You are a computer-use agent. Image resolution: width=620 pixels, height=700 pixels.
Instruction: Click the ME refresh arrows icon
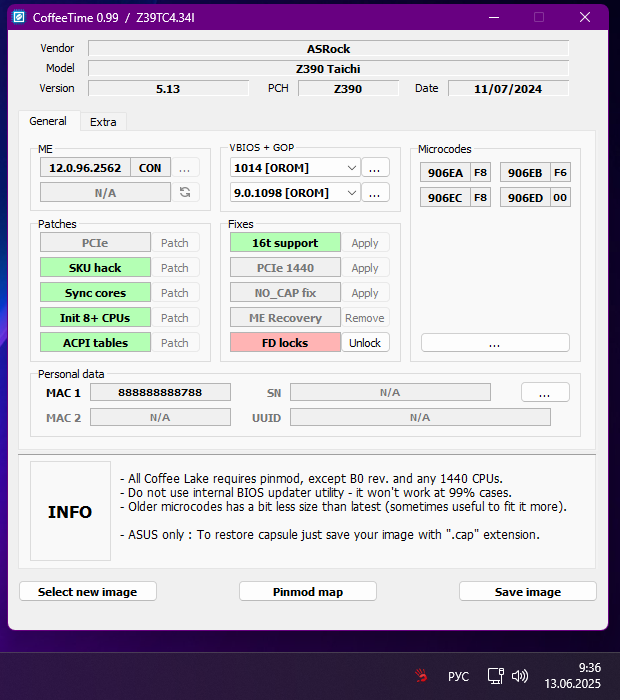tap(185, 192)
